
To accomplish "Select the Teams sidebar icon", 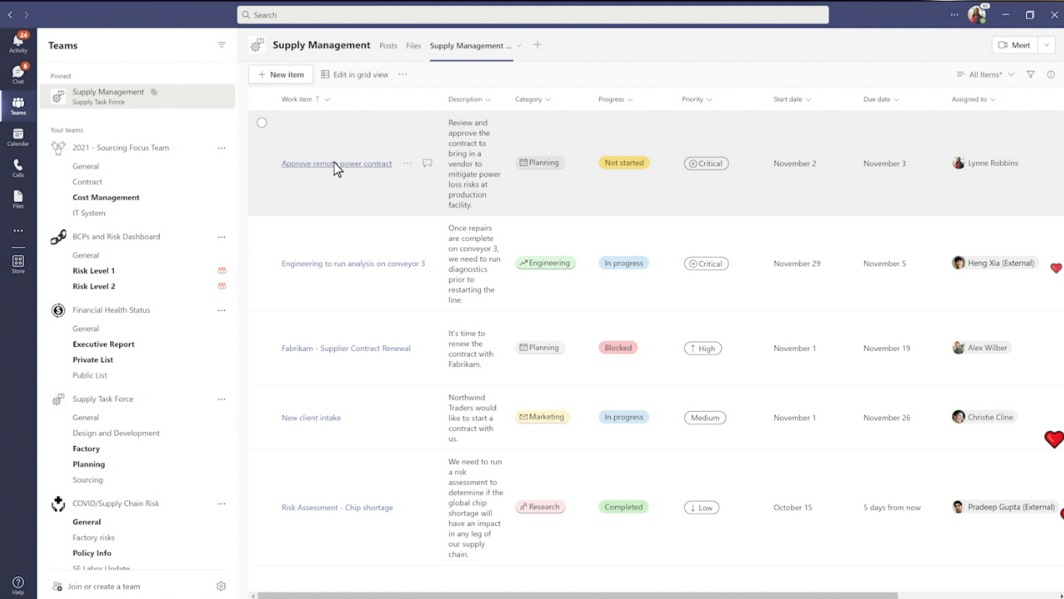I will tap(18, 105).
